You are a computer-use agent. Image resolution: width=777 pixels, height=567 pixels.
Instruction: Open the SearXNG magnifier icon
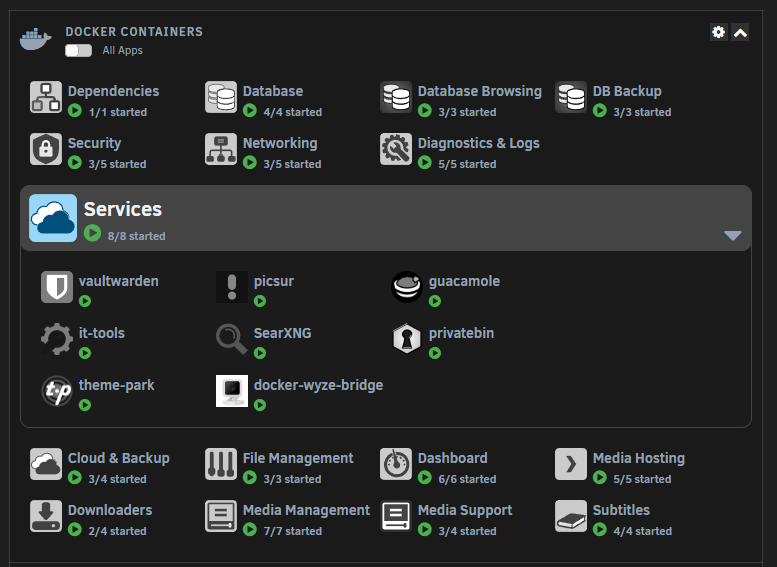point(232,339)
